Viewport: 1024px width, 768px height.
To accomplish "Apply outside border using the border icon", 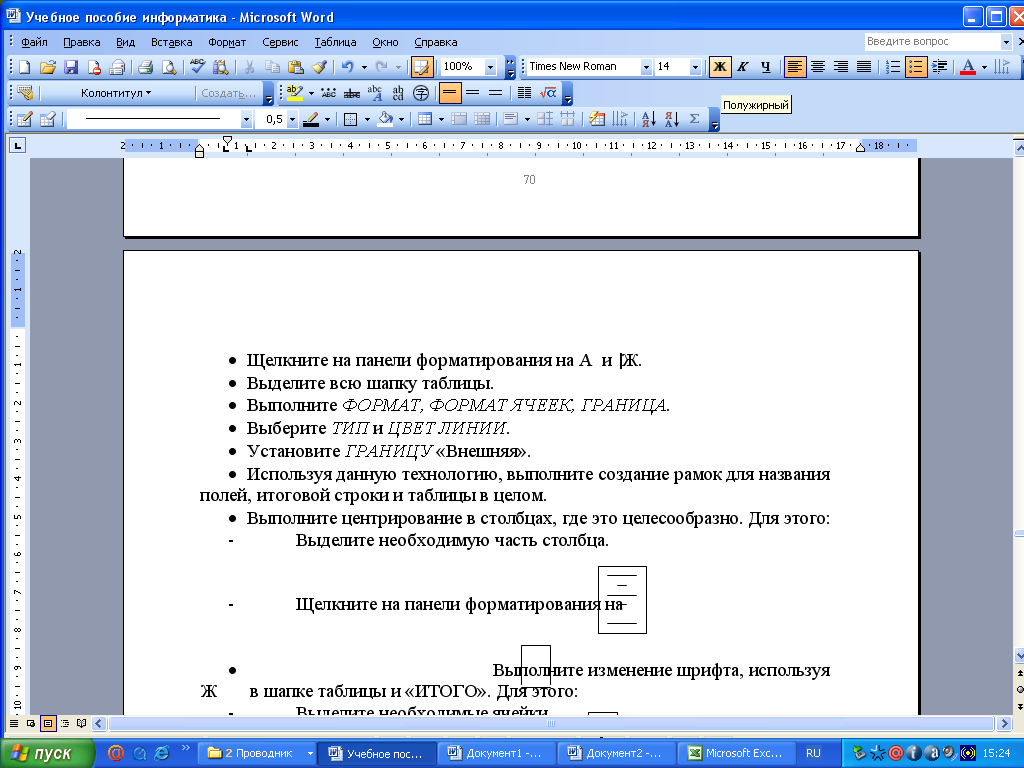I will (351, 120).
